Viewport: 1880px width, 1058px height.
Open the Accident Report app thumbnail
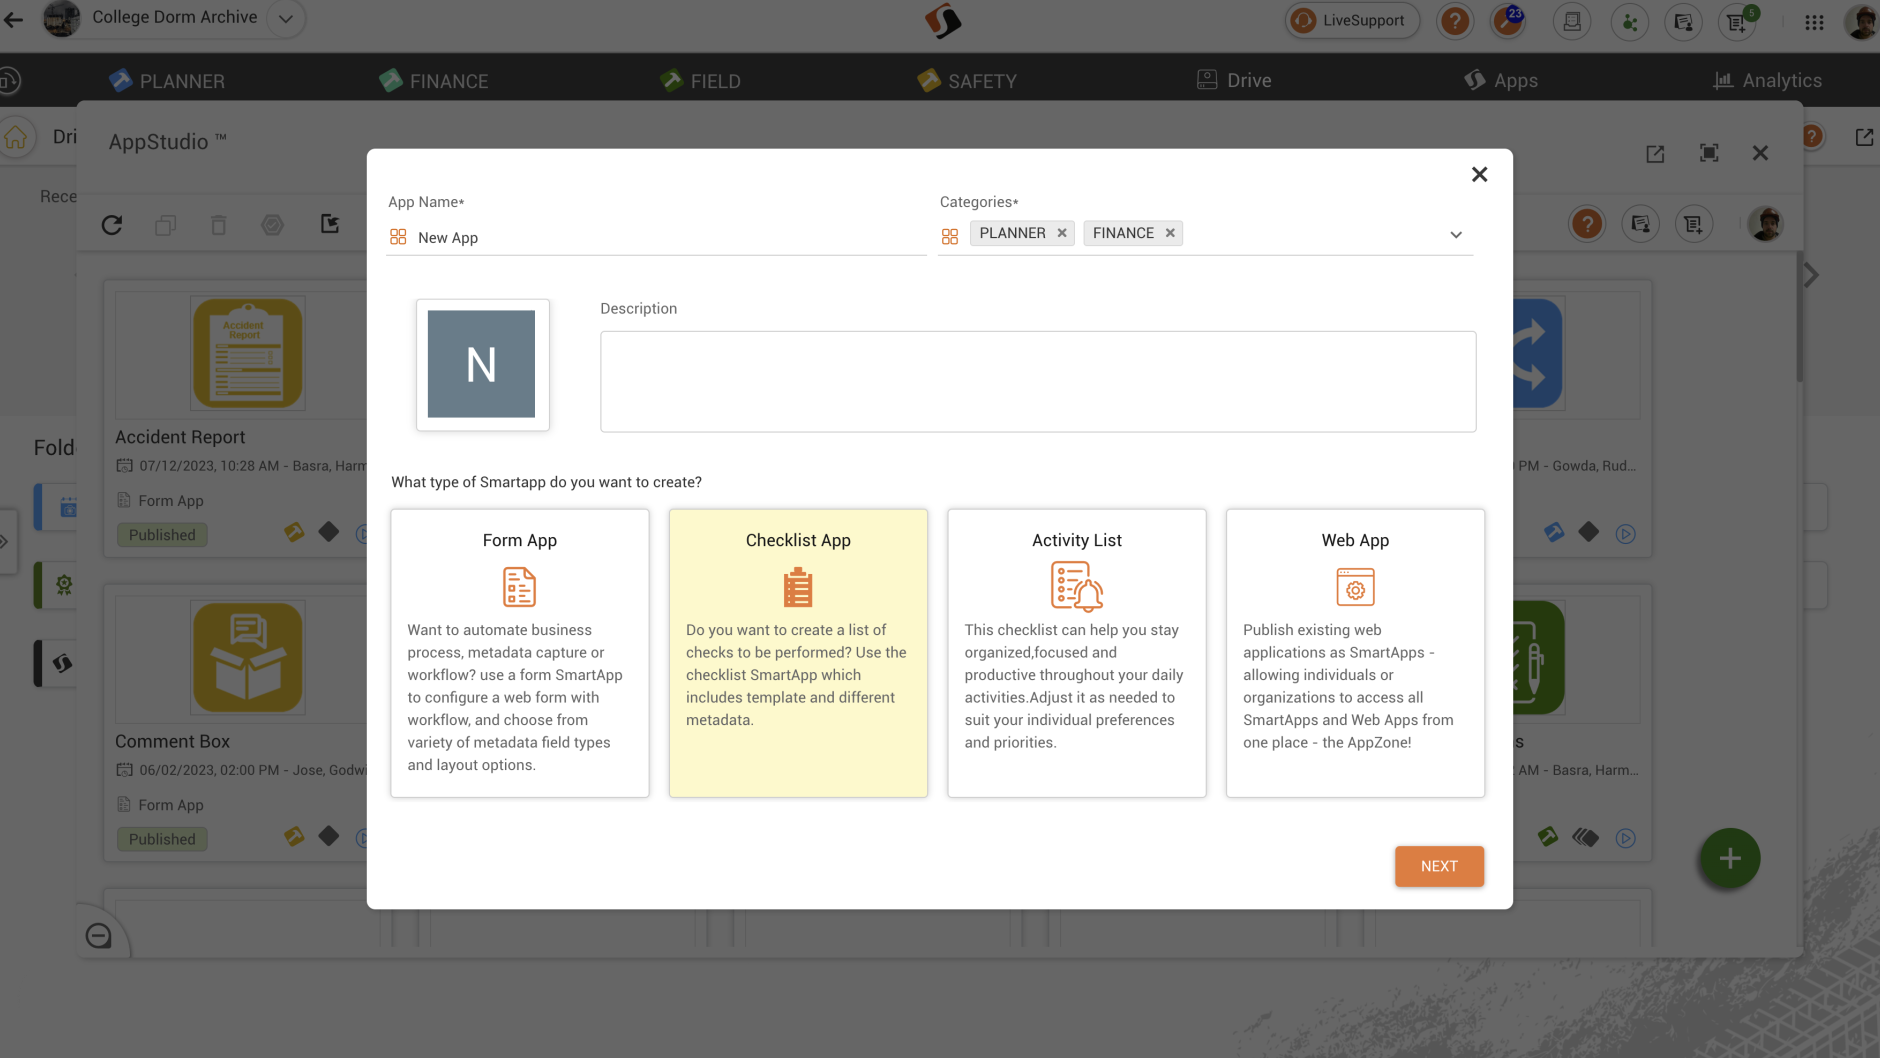point(248,353)
